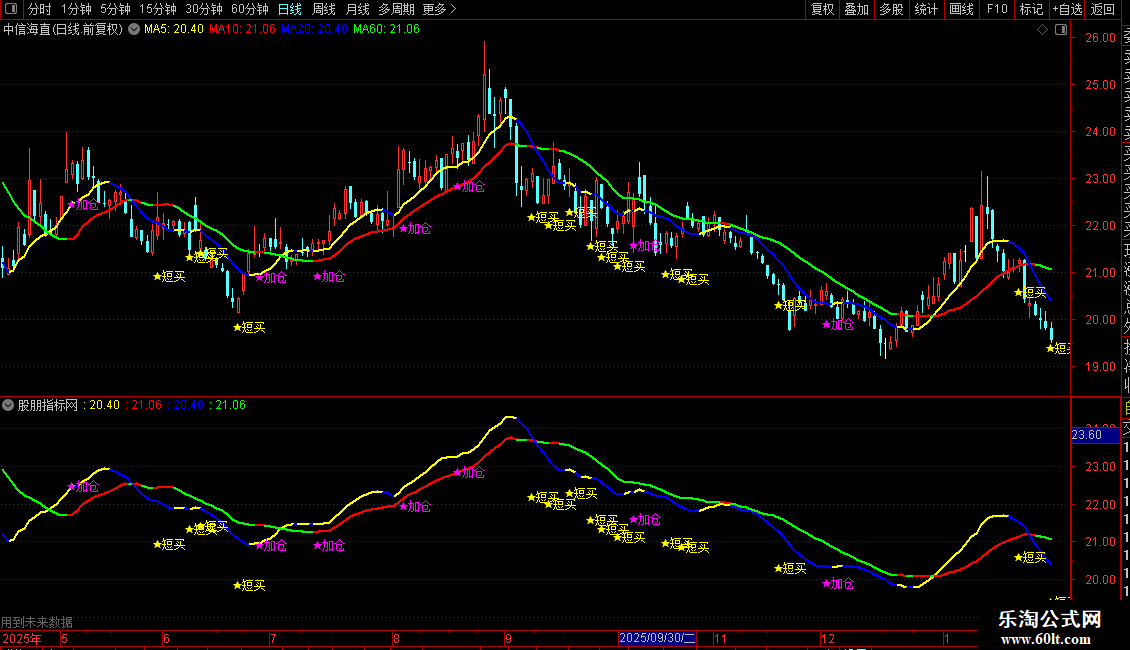1130x650 pixels.
Task: Click the 统计 statistics tool
Action: tap(926, 9)
